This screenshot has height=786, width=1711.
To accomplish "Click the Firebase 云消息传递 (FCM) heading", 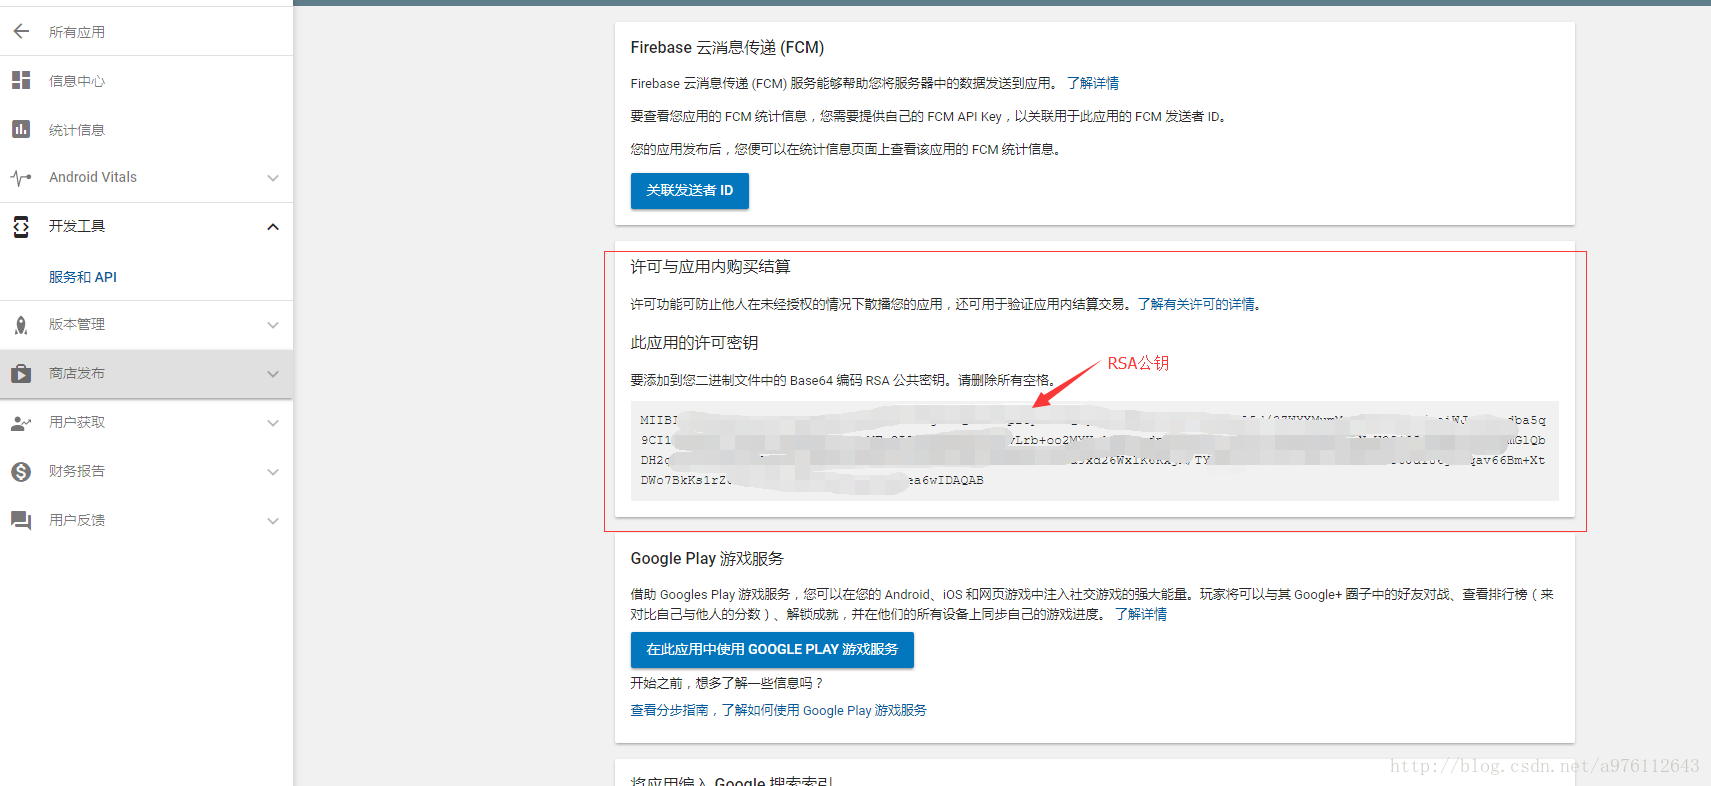I will click(727, 48).
